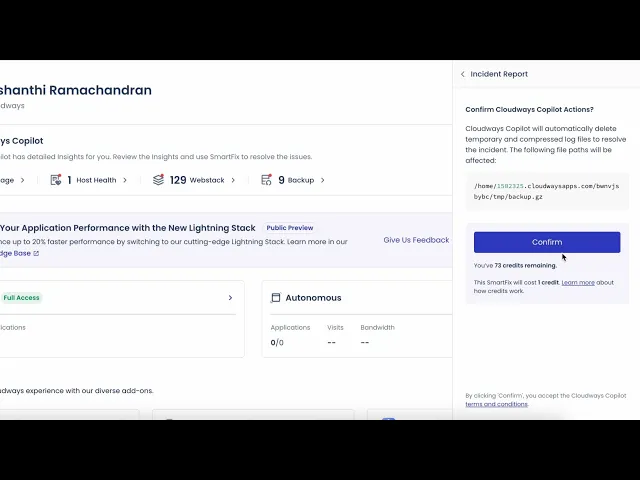Go back using the Incident Report arrow

pos(462,74)
